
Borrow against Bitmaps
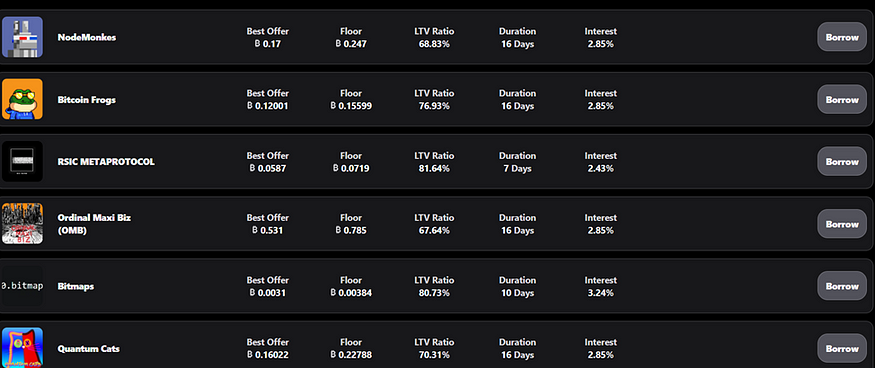pyautogui.click(x=842, y=286)
